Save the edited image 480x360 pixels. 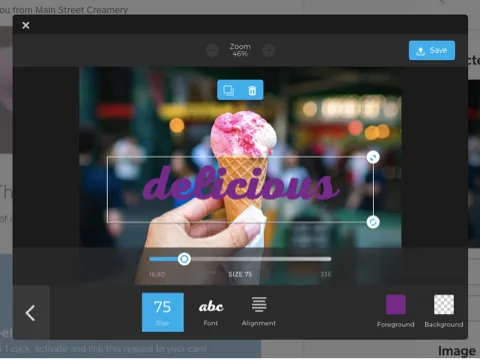432,50
